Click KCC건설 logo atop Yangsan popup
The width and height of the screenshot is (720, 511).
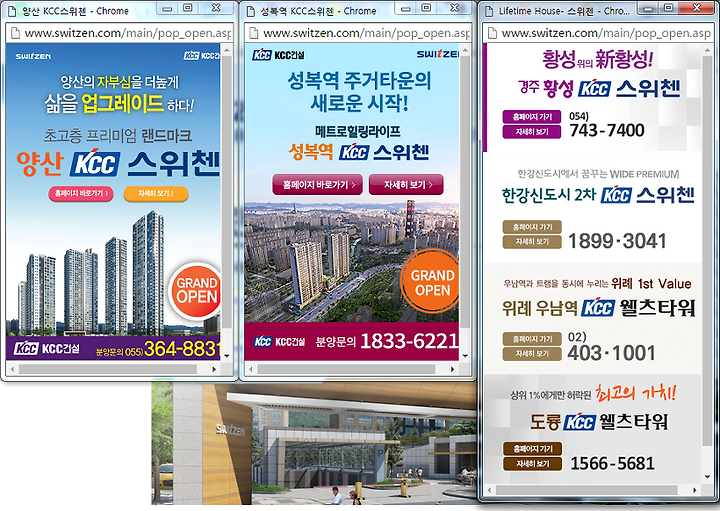(202, 56)
